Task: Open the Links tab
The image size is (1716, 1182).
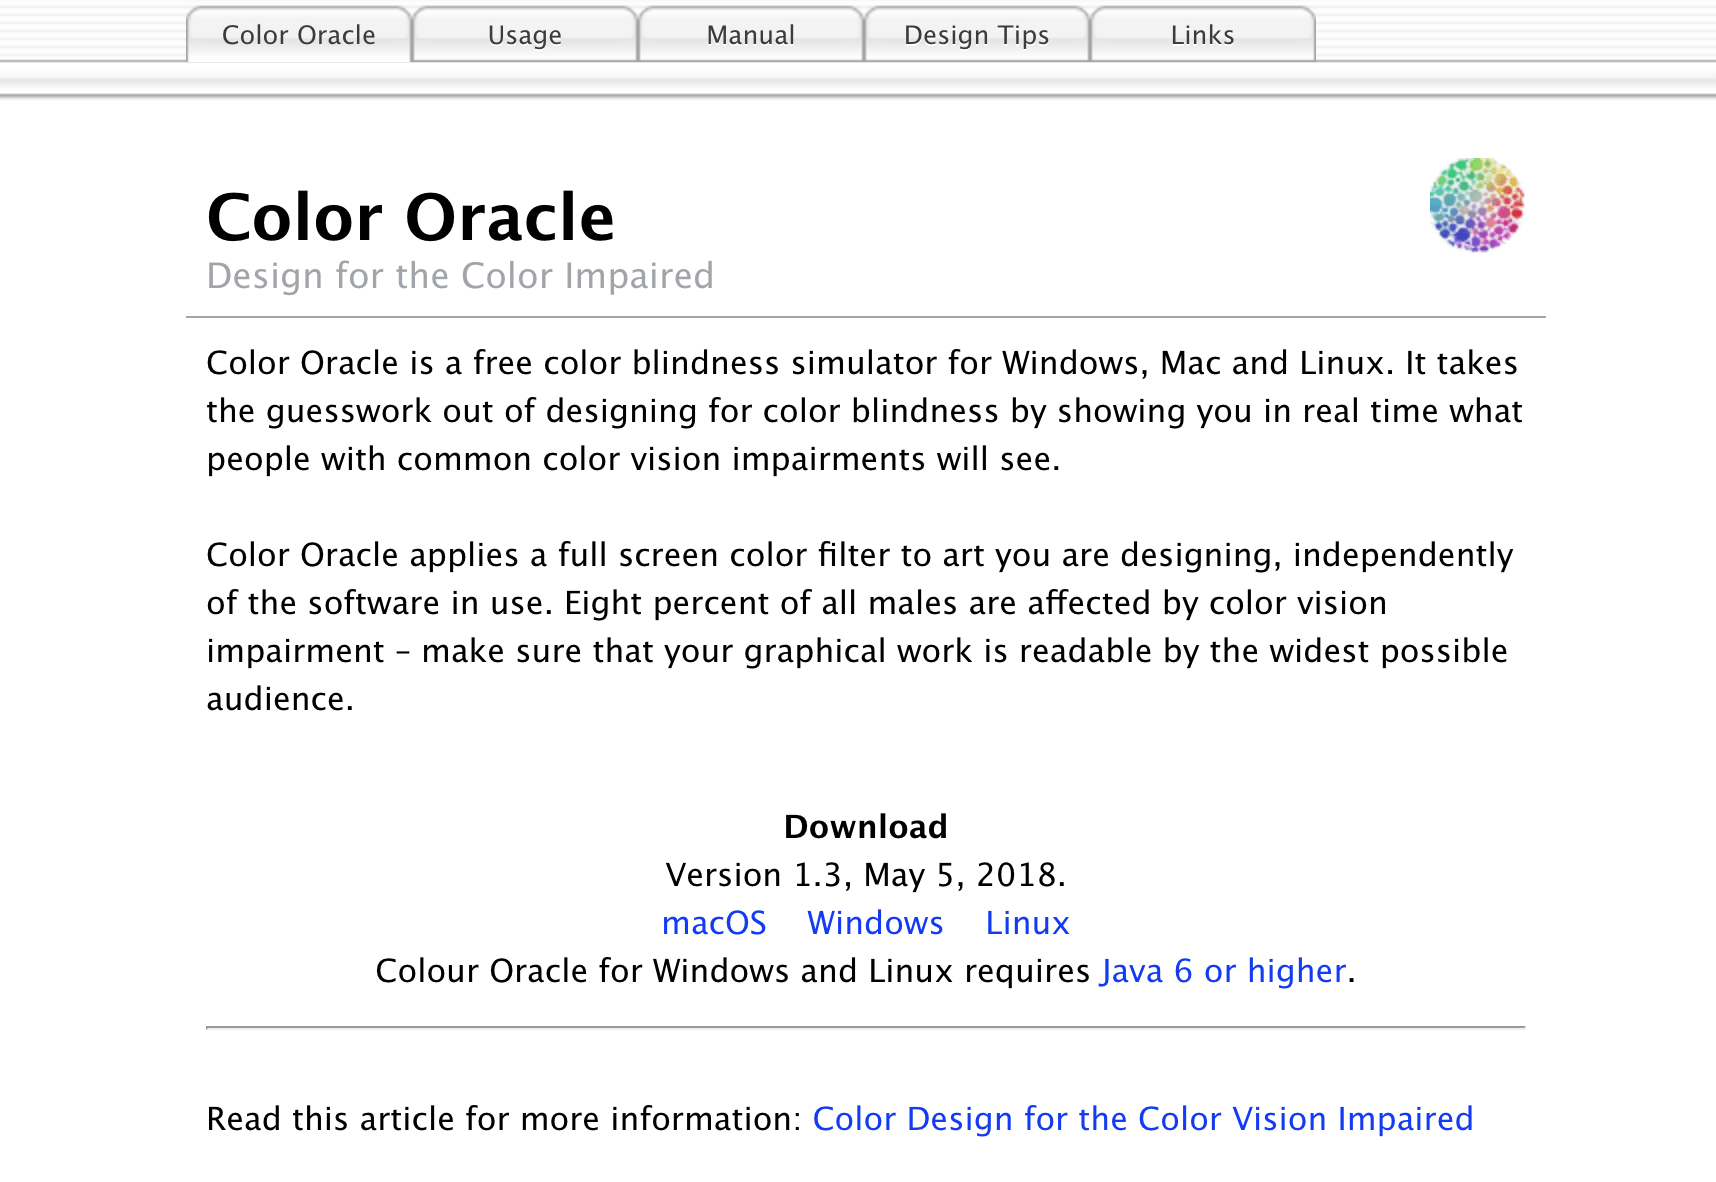Action: [1202, 34]
